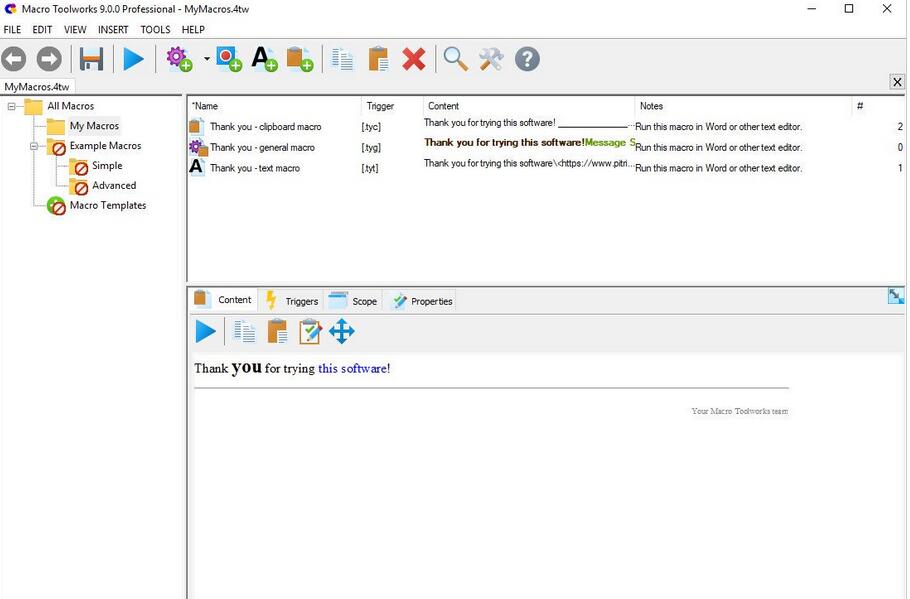
Task: Paste content using Content pane clipboard icon
Action: coord(277,331)
